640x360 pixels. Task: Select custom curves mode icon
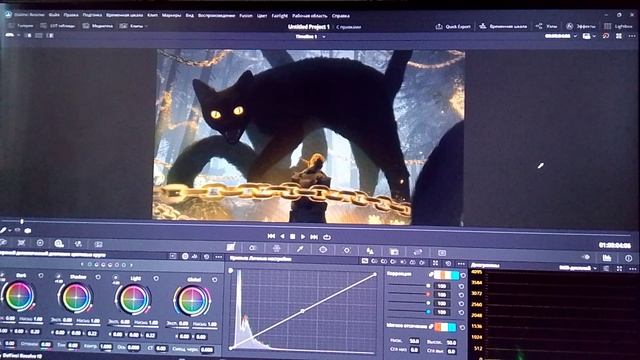coord(365,261)
